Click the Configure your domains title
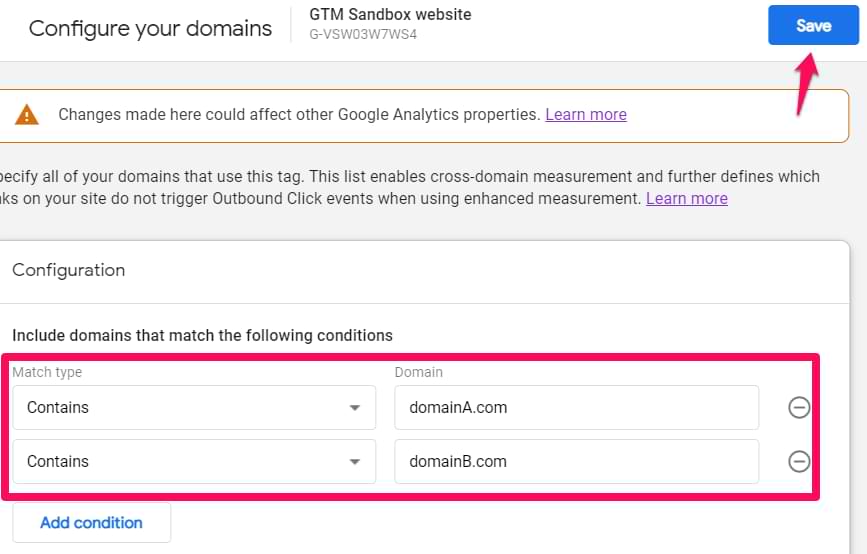Screen dimensions: 867x554 pos(150,28)
